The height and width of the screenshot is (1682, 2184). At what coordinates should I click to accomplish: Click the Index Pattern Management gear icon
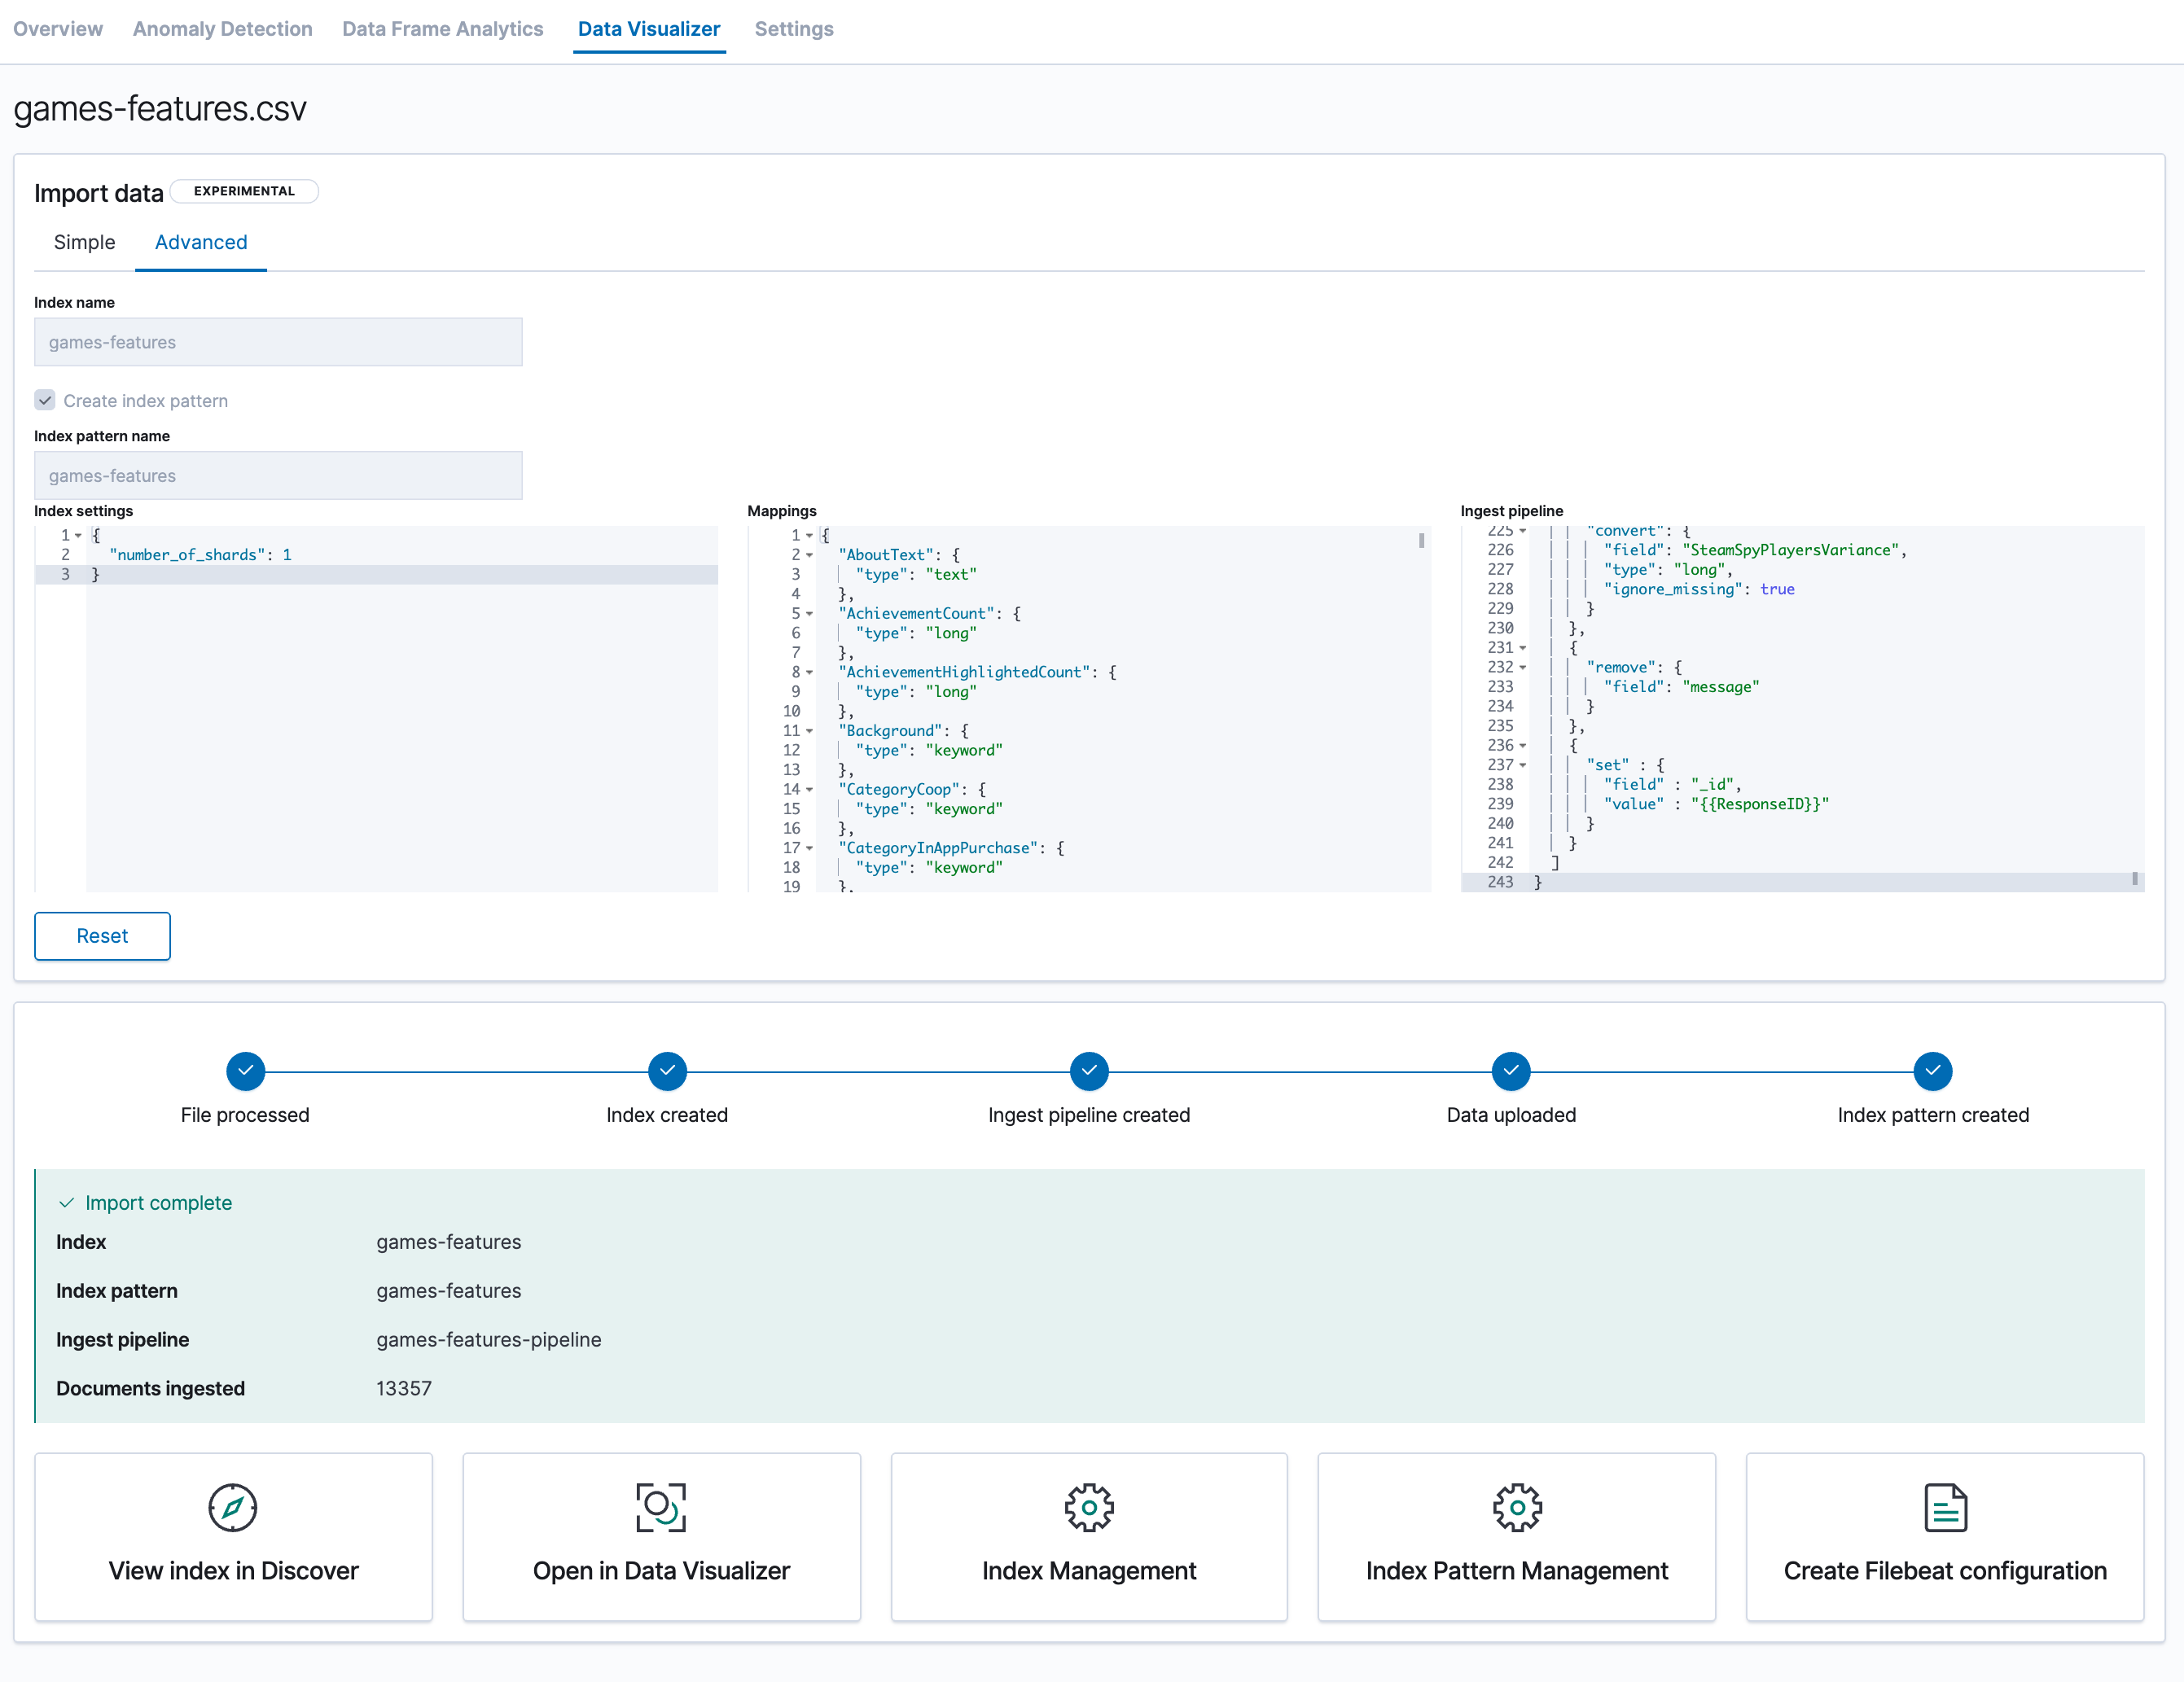pyautogui.click(x=1517, y=1507)
